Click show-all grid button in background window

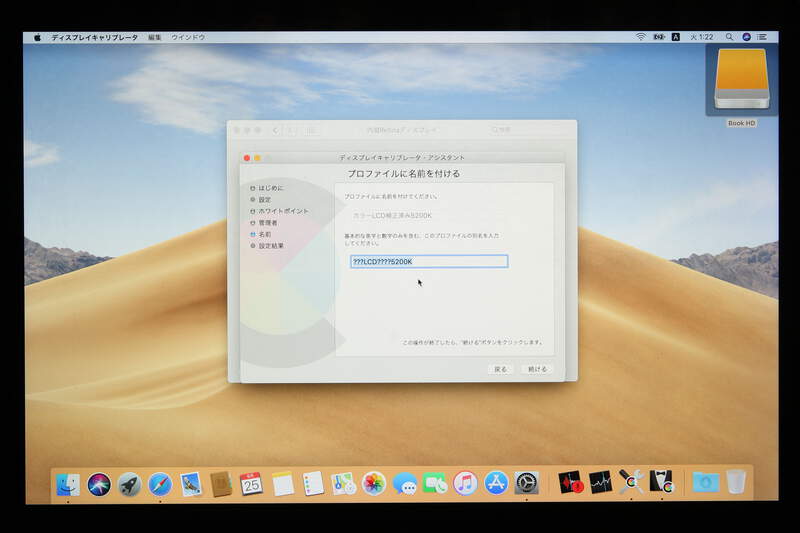(x=311, y=131)
